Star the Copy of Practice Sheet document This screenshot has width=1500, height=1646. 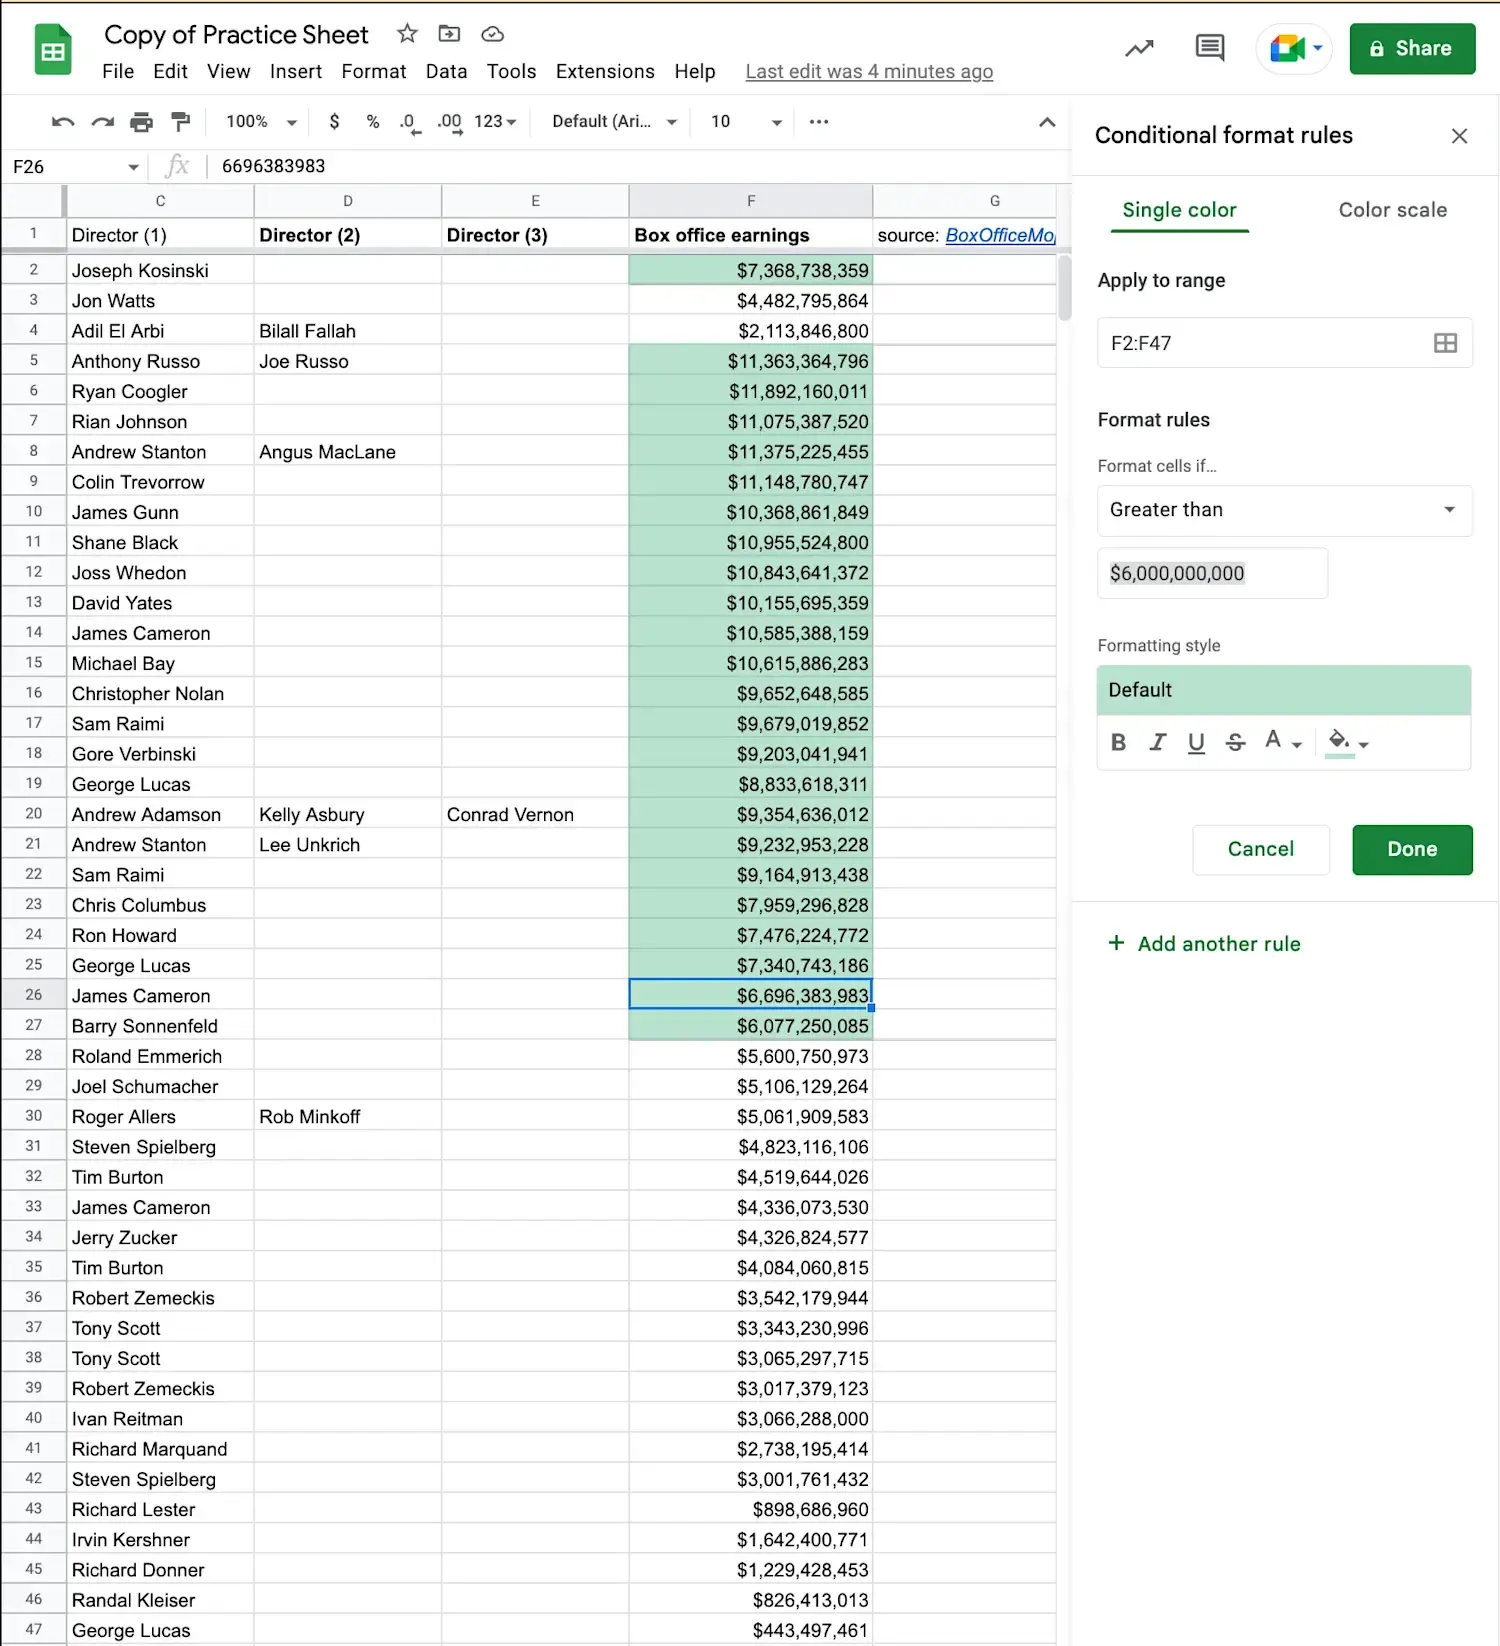[x=407, y=34]
